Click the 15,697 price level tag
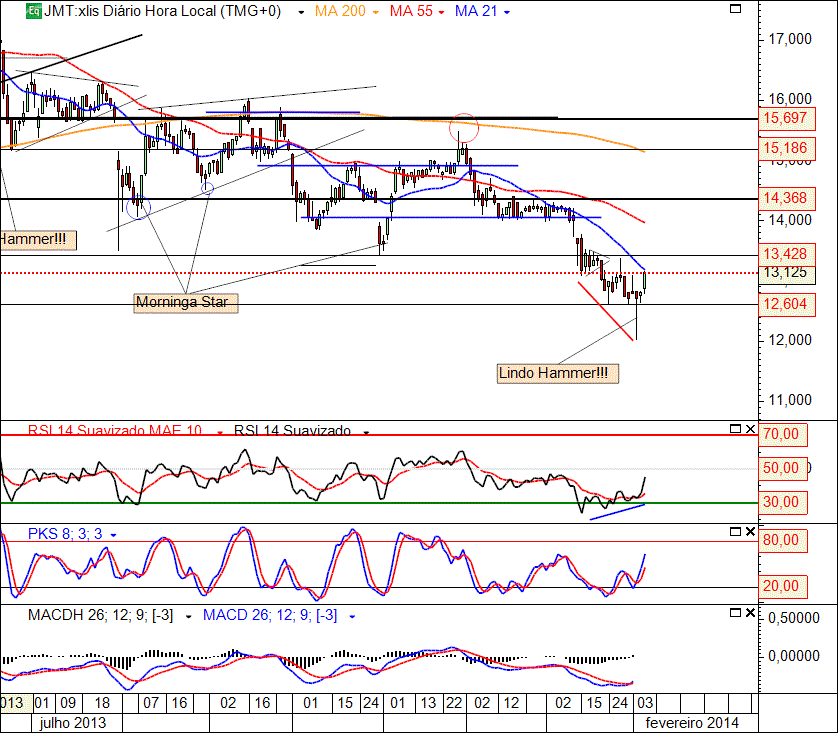 (x=787, y=118)
